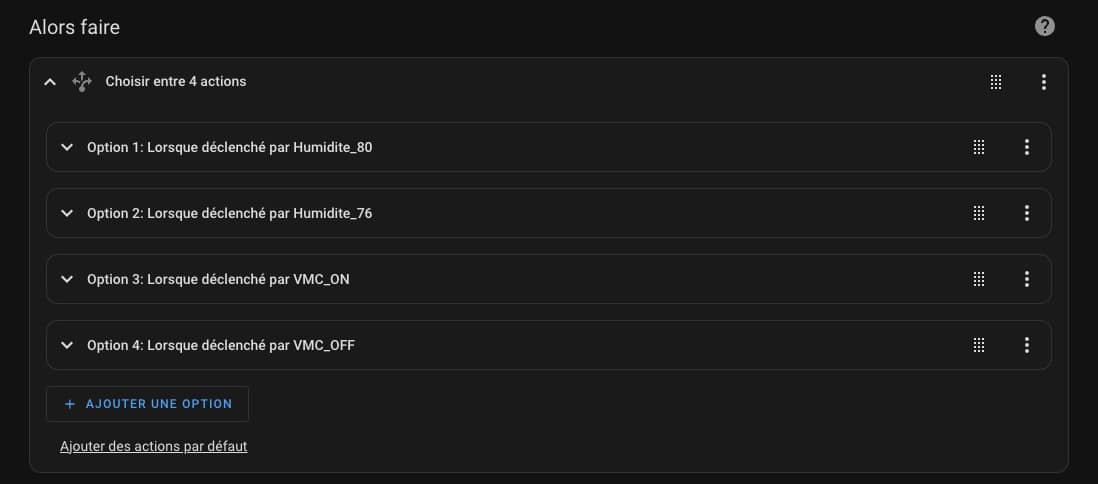Expand Option 1 Humidite_80 chevron
Viewport: 1098px width, 484px height.
pyautogui.click(x=67, y=147)
